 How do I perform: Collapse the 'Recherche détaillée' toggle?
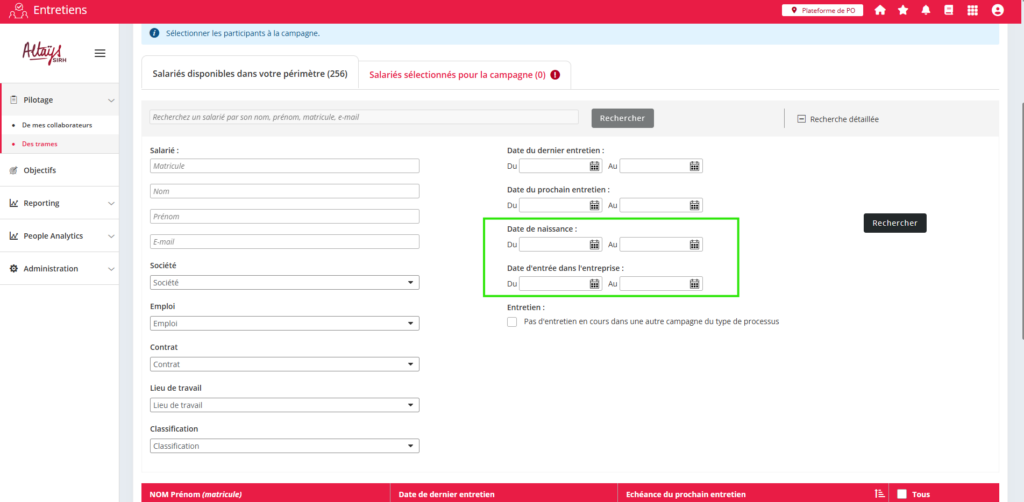(x=802, y=119)
